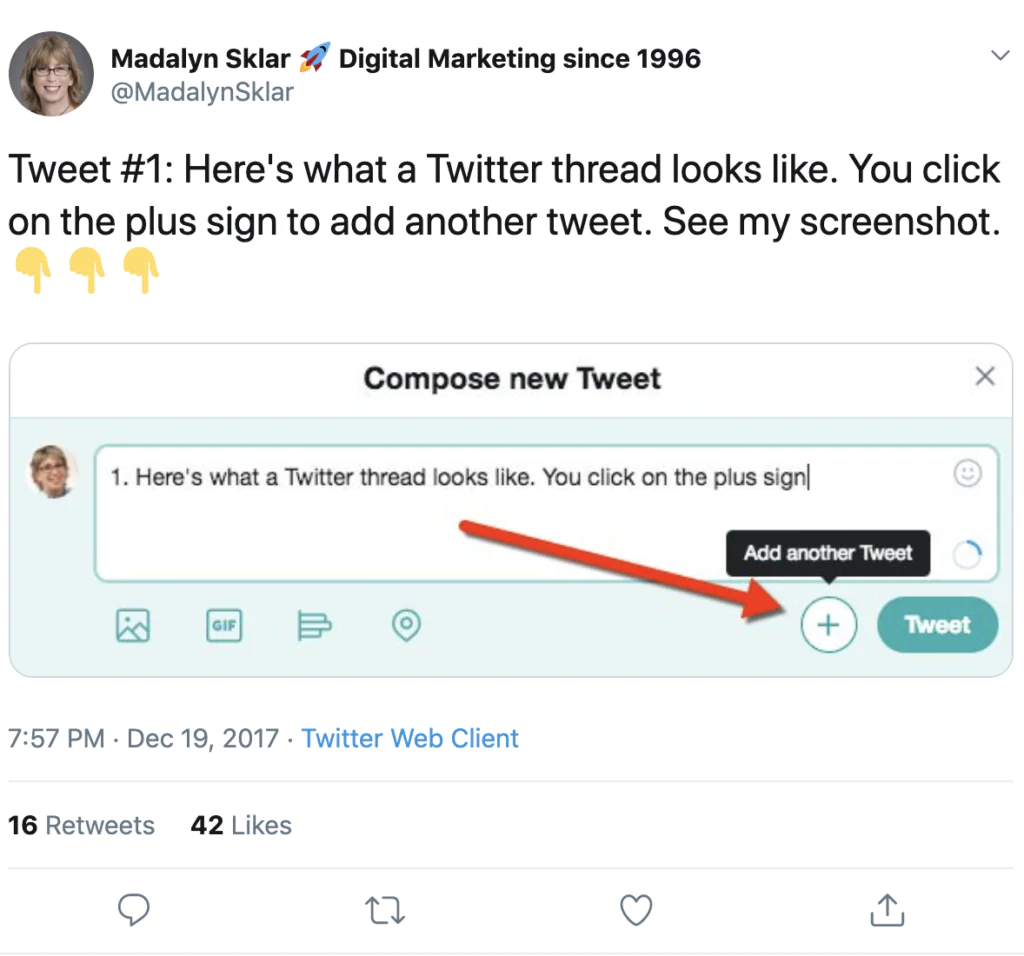This screenshot has height=956, width=1024.
Task: Like the tweet with the heart icon
Action: point(636,909)
